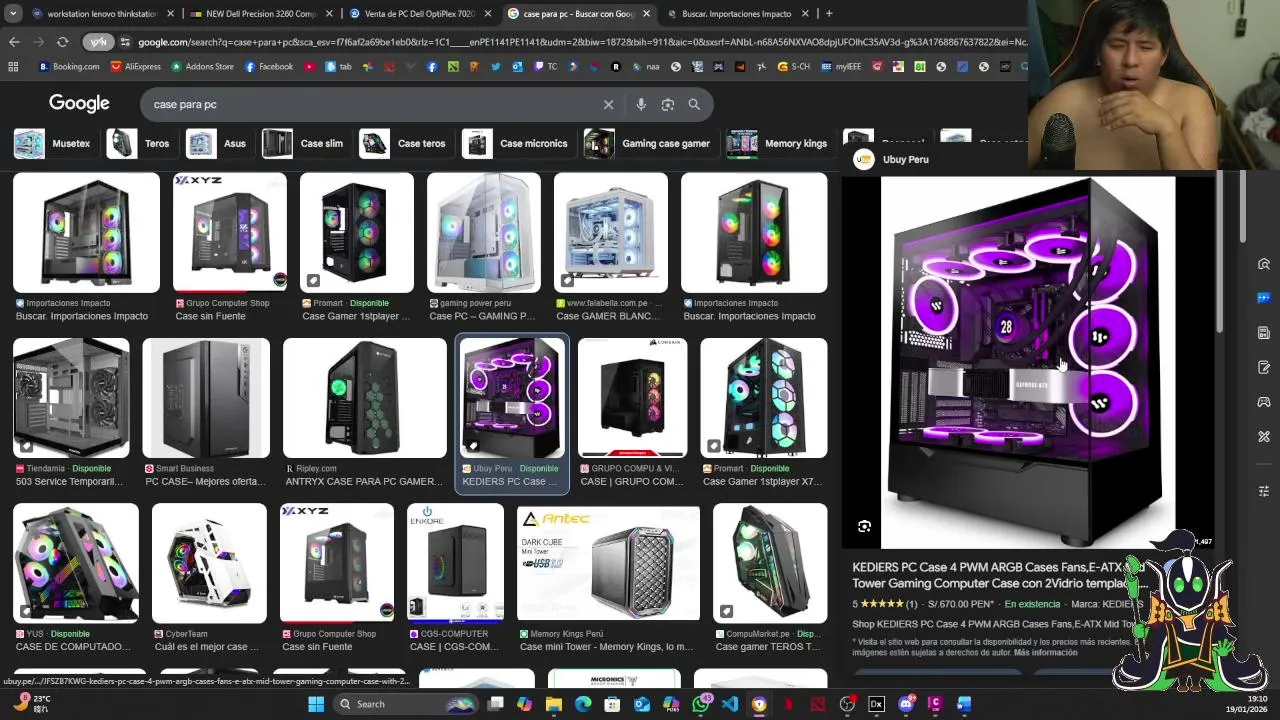The height and width of the screenshot is (720, 1280).
Task: Click the Más información link
Action: click(1045, 652)
